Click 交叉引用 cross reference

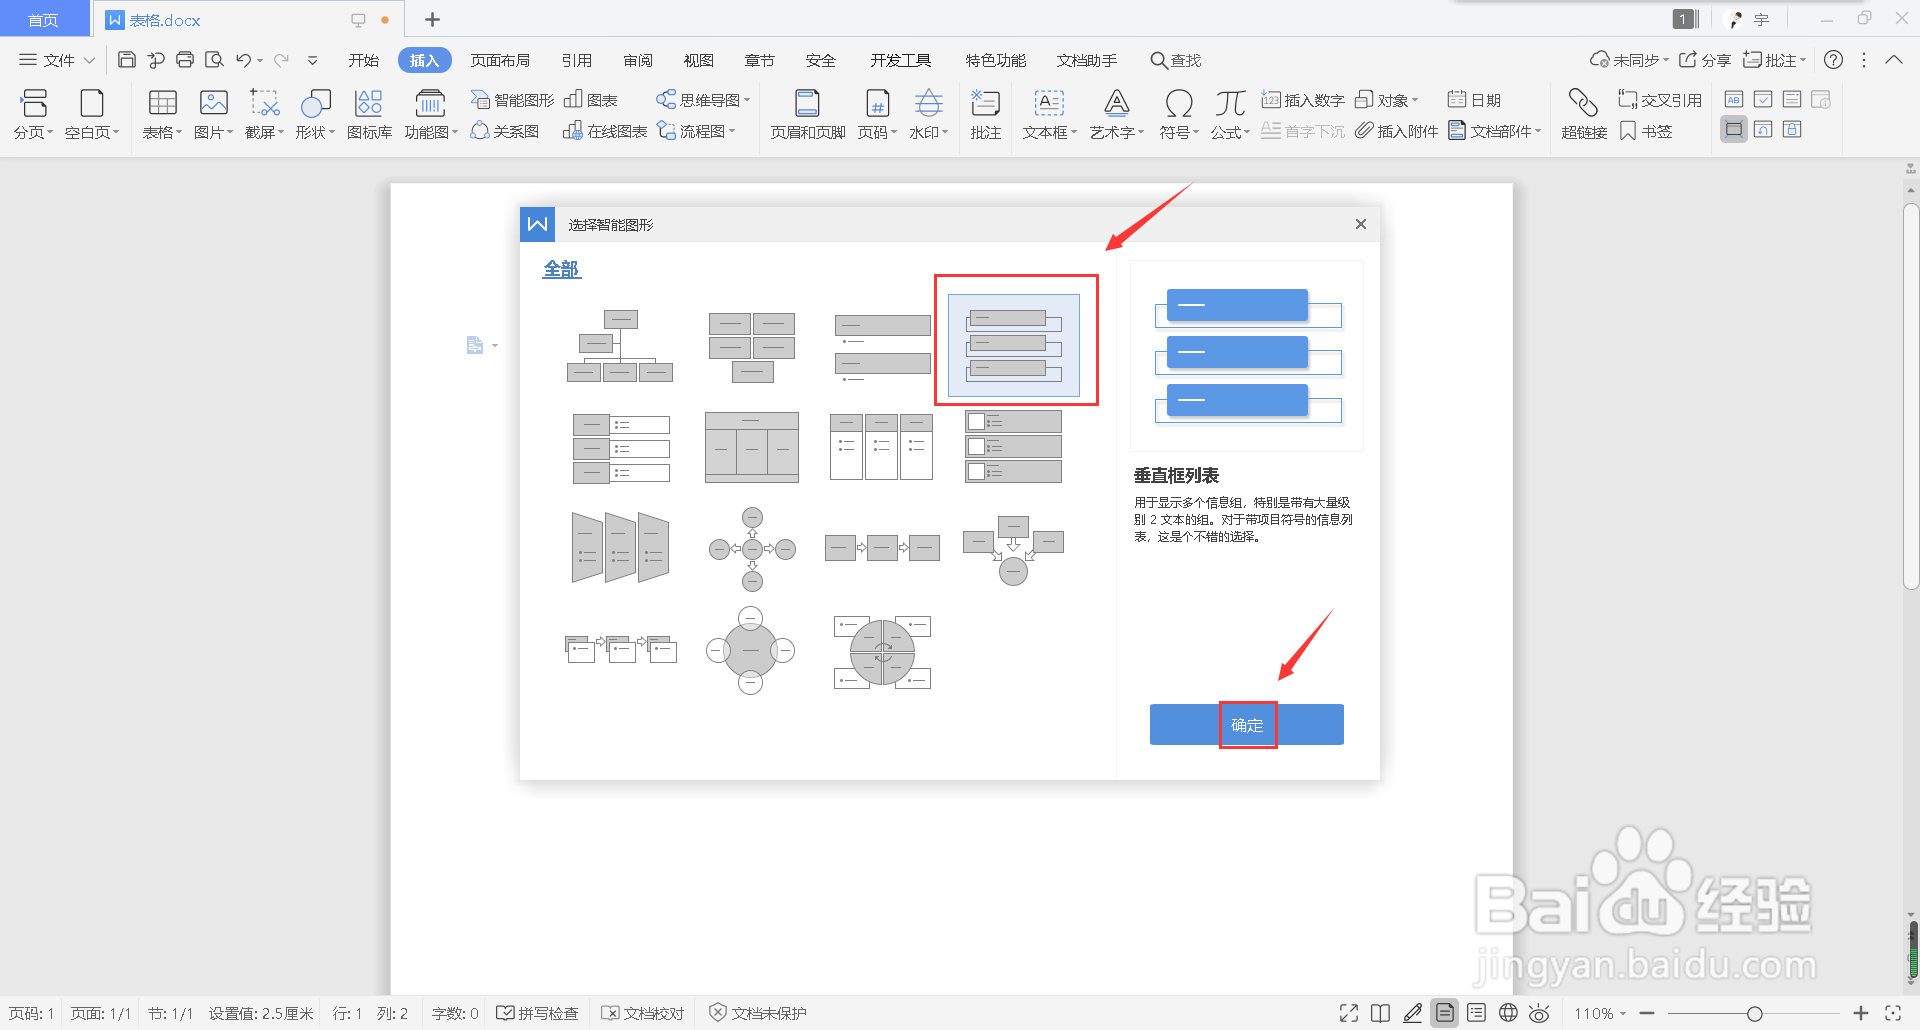pos(1660,100)
